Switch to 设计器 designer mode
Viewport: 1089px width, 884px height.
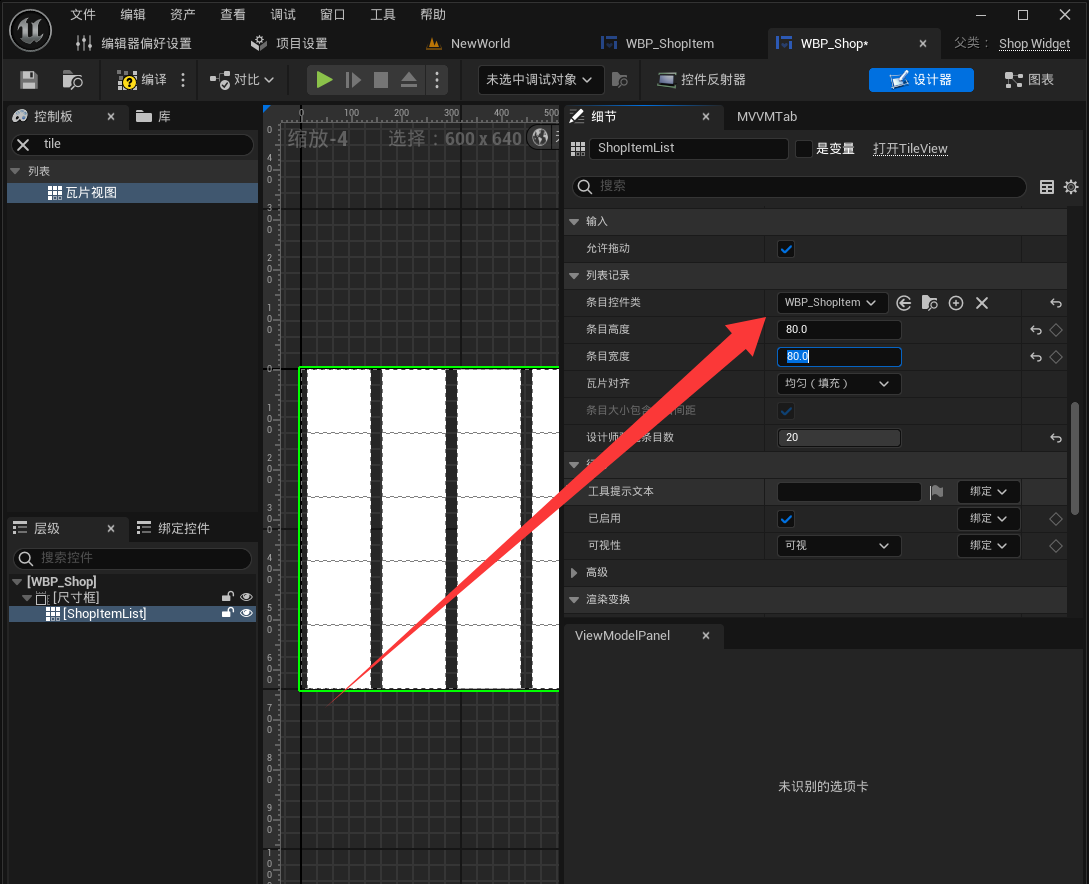point(921,80)
